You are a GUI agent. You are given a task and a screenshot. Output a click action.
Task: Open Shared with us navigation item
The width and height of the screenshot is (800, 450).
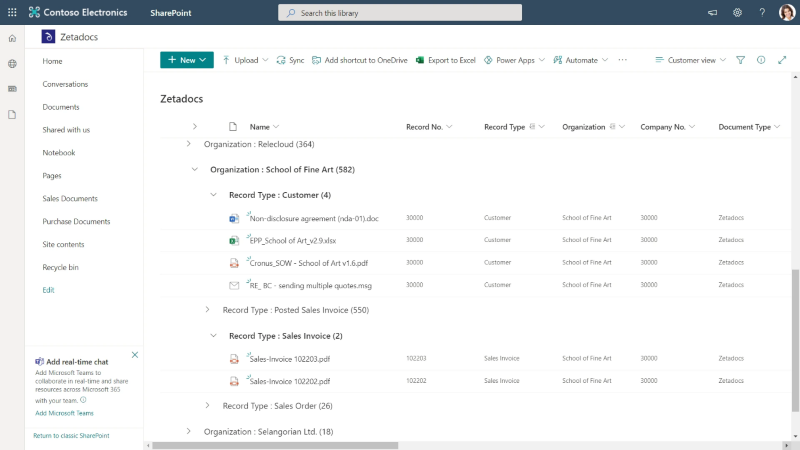pos(66,130)
